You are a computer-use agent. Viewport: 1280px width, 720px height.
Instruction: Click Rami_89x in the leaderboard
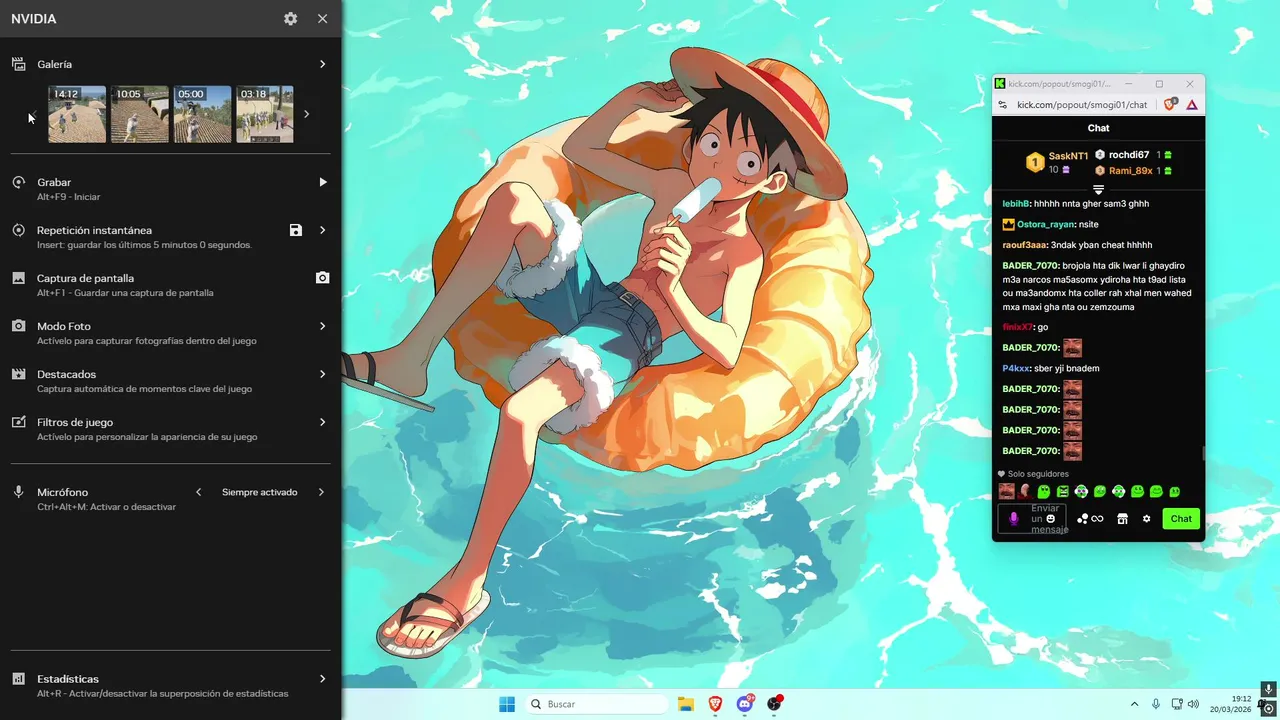tap(1131, 171)
